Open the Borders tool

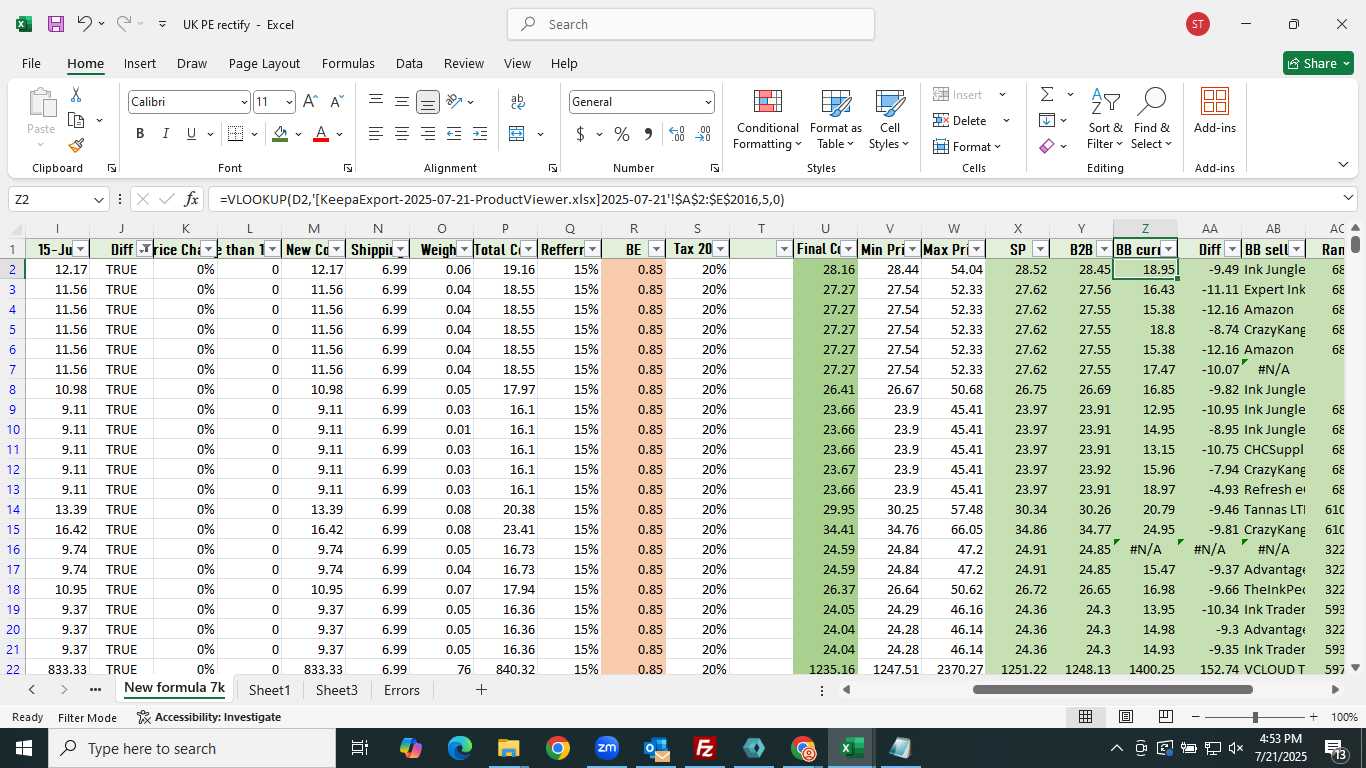235,134
